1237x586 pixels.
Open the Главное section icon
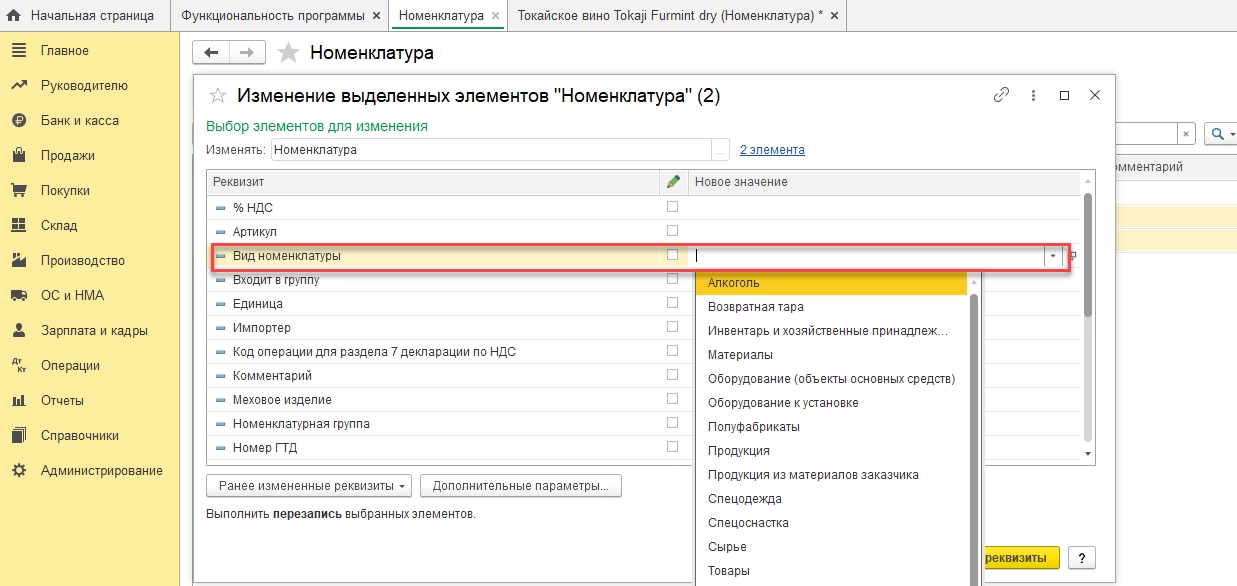click(18, 51)
